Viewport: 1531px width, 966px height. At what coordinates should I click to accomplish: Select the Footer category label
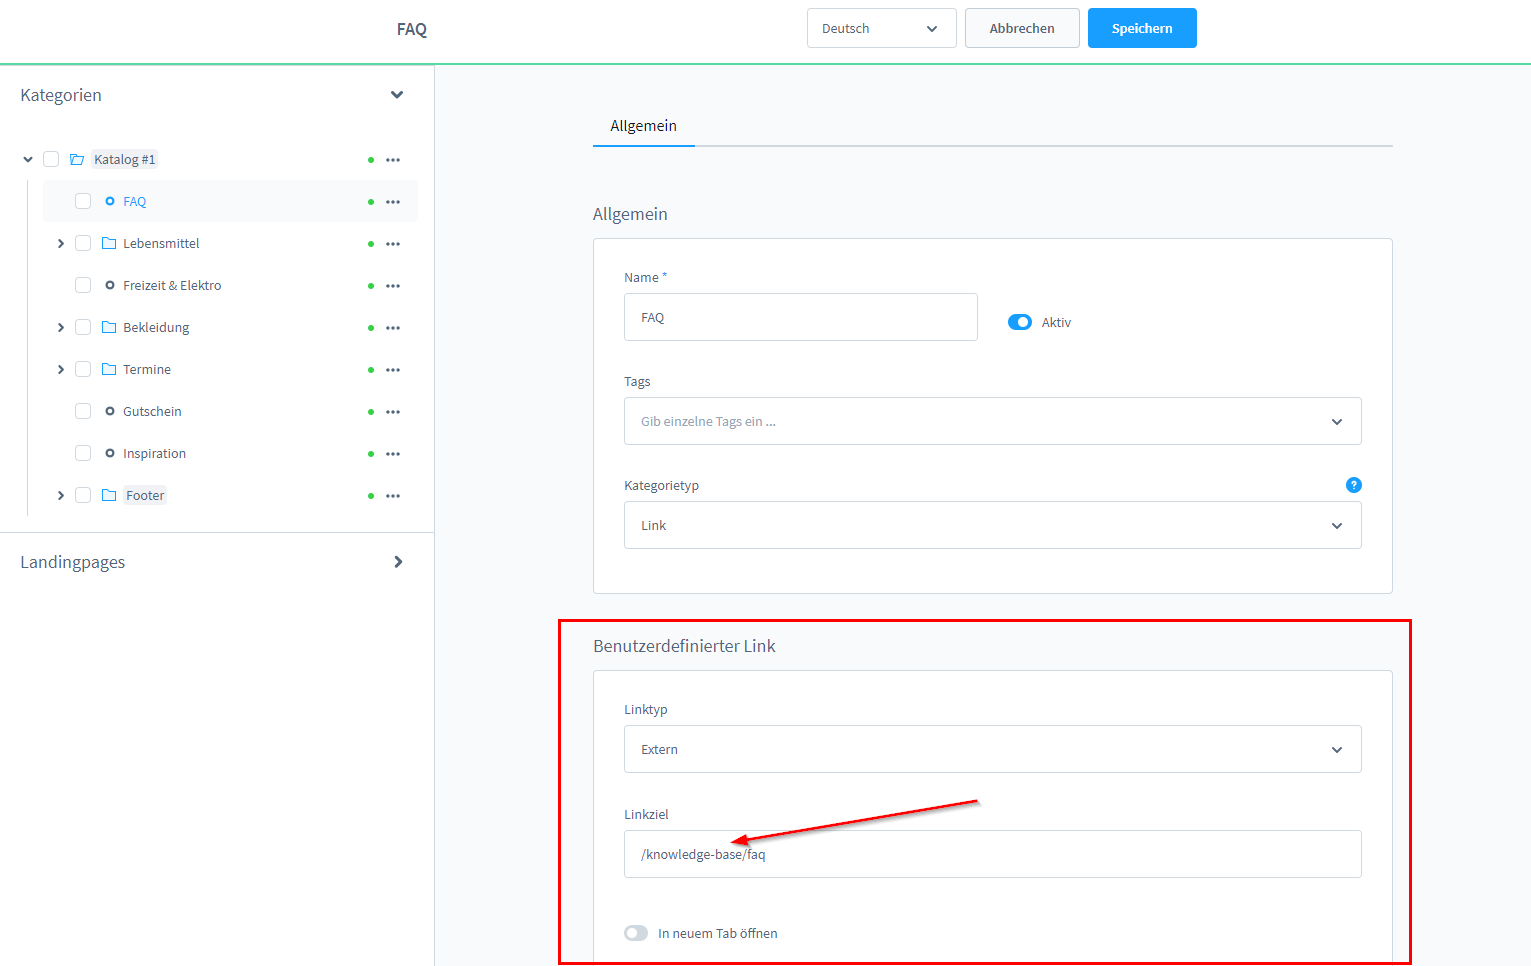click(145, 496)
